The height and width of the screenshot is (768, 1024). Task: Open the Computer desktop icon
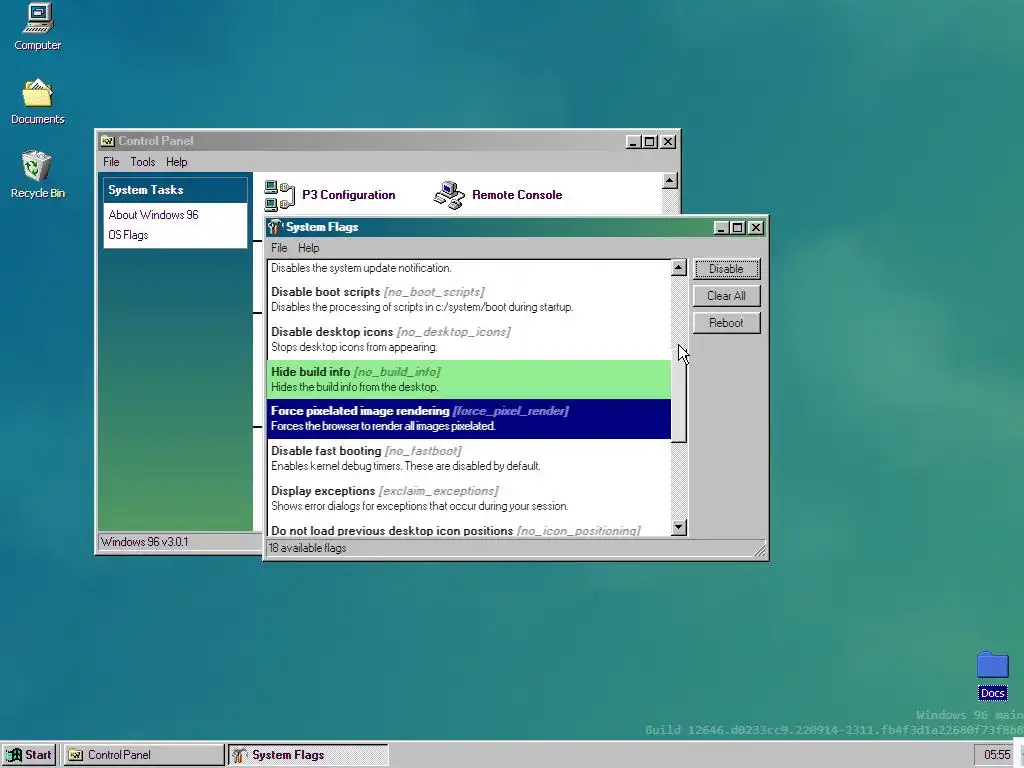[x=38, y=26]
